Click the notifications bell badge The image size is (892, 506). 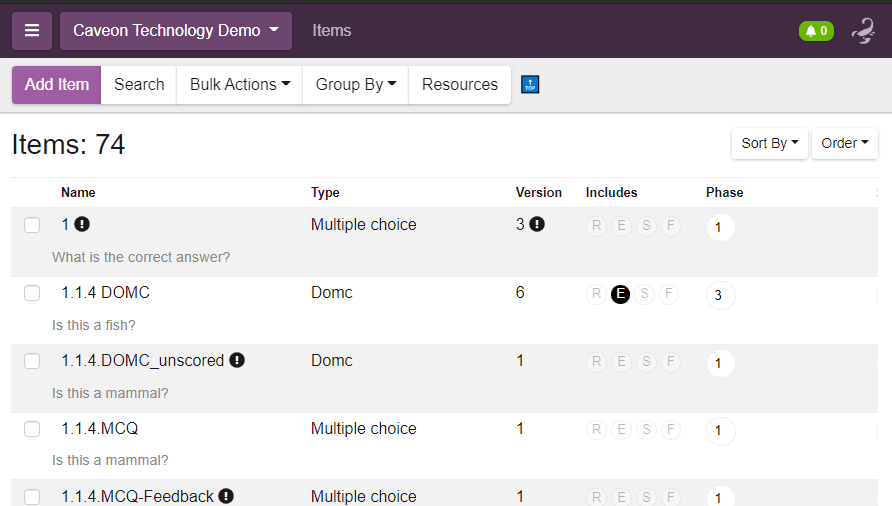point(816,31)
